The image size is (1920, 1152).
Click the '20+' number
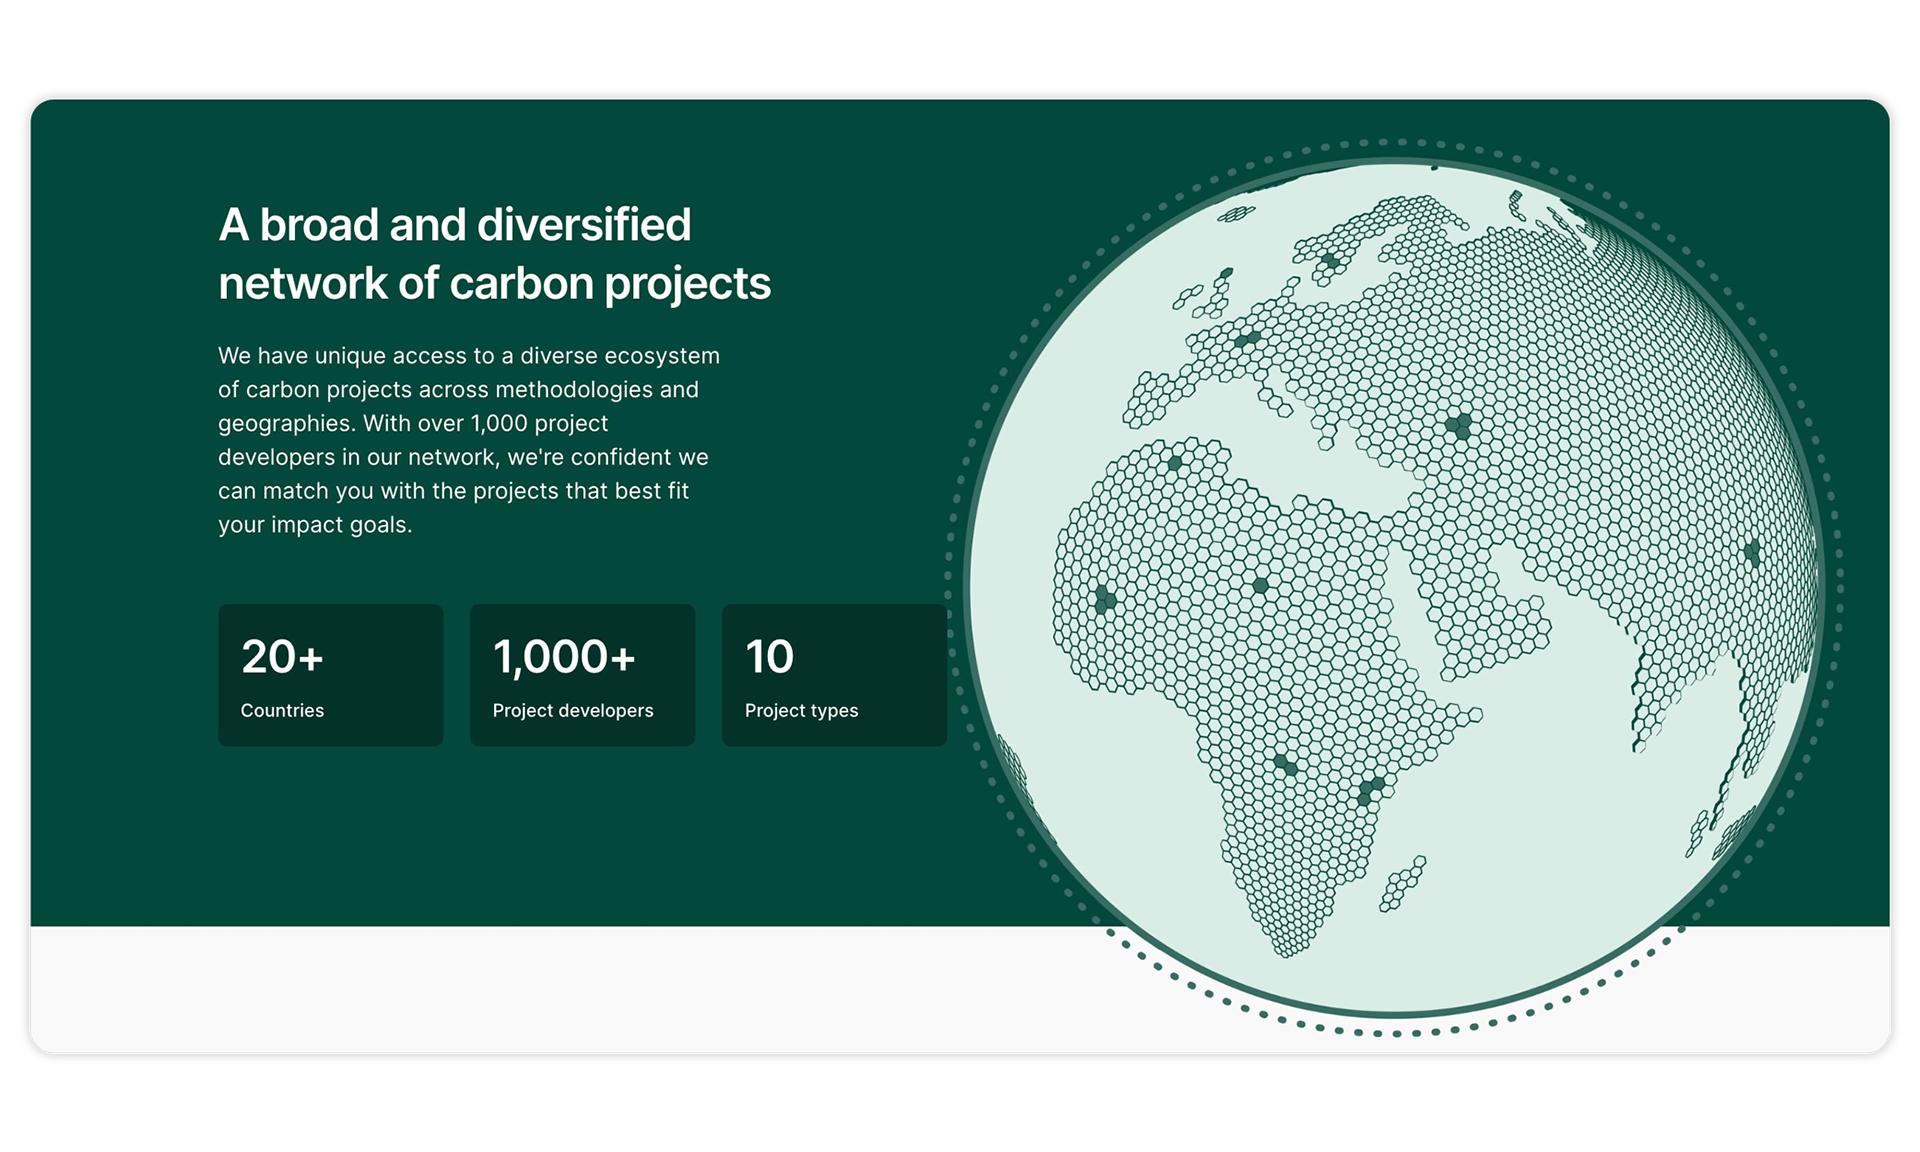coord(282,657)
